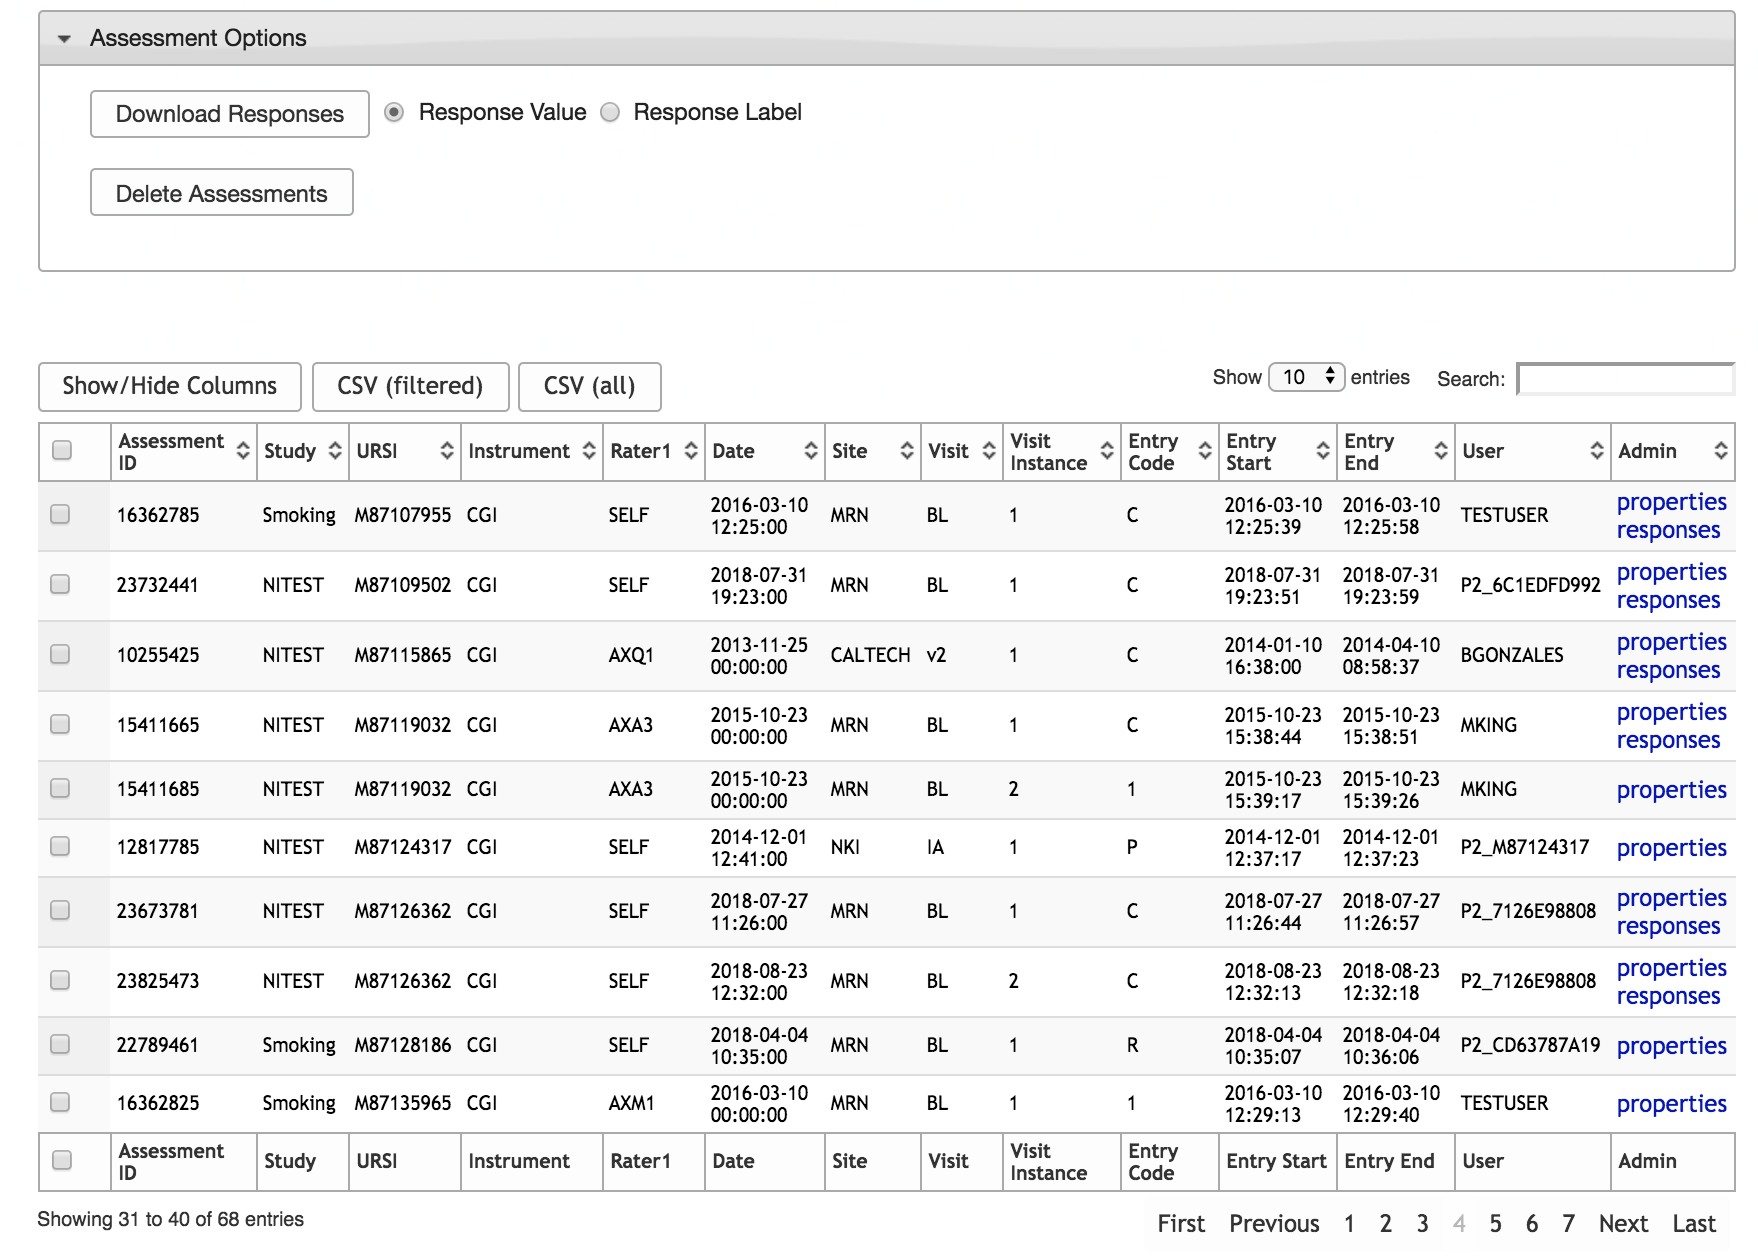Click the Download Responses button
This screenshot has height=1260, width=1758.
(229, 114)
